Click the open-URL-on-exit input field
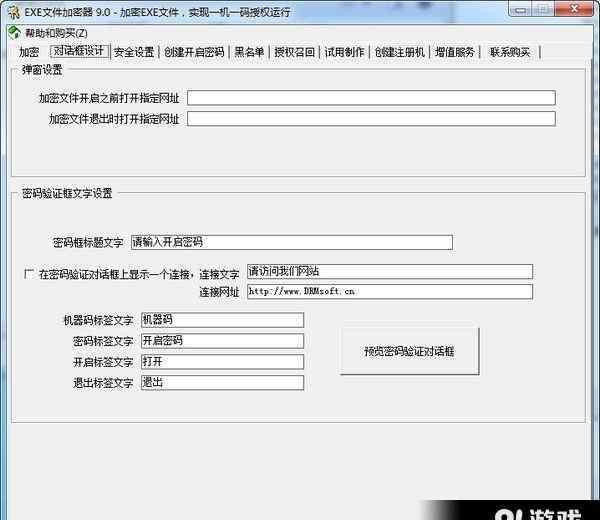The image size is (600, 520). click(x=371, y=119)
